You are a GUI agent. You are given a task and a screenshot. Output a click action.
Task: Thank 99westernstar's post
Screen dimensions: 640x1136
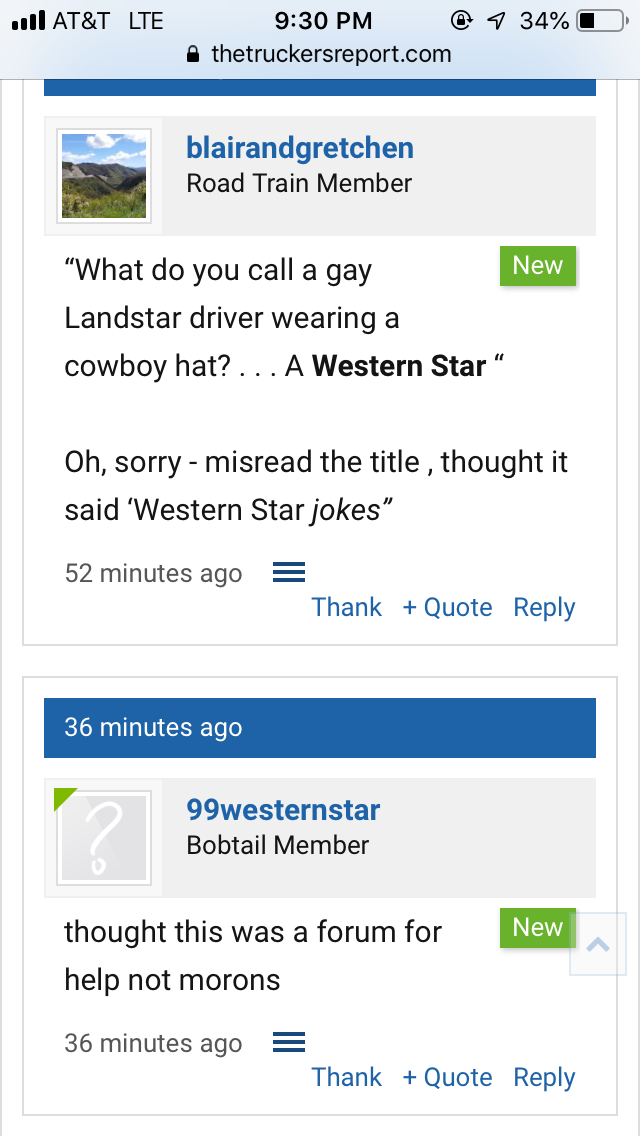tap(346, 1077)
